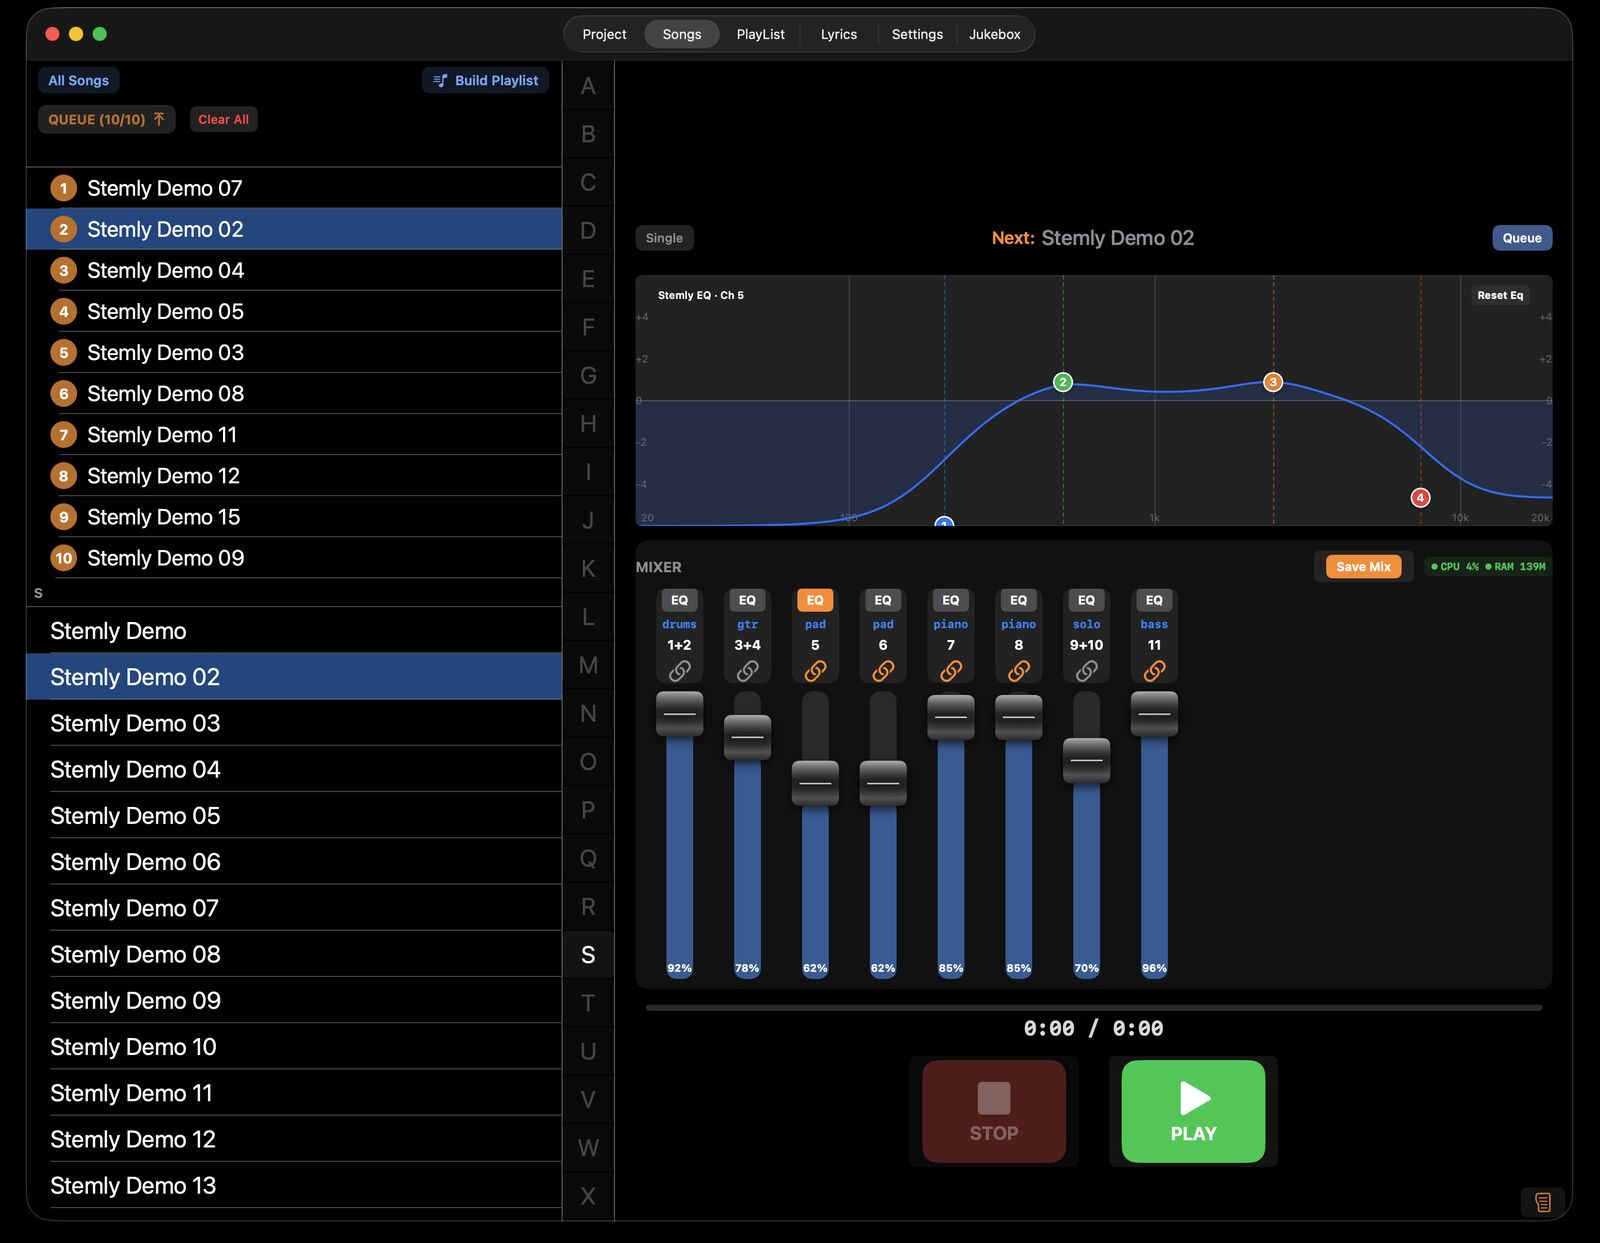The image size is (1600, 1243).
Task: Click the STOP button
Action: (x=994, y=1111)
